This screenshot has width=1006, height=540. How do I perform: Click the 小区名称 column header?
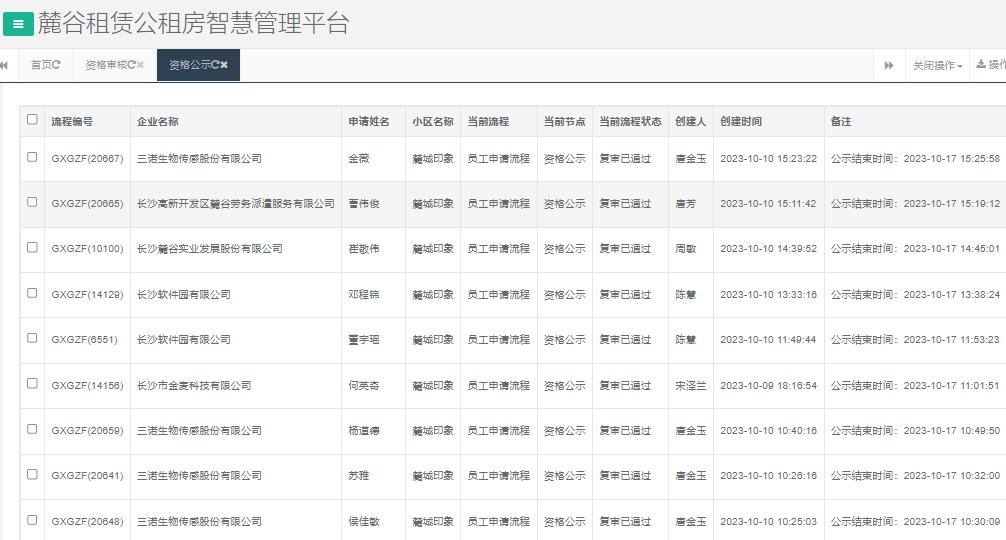click(433, 121)
